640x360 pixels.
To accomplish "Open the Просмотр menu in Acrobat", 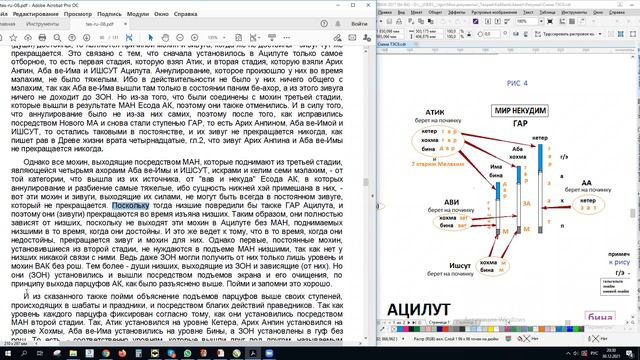I will pos(78,14).
